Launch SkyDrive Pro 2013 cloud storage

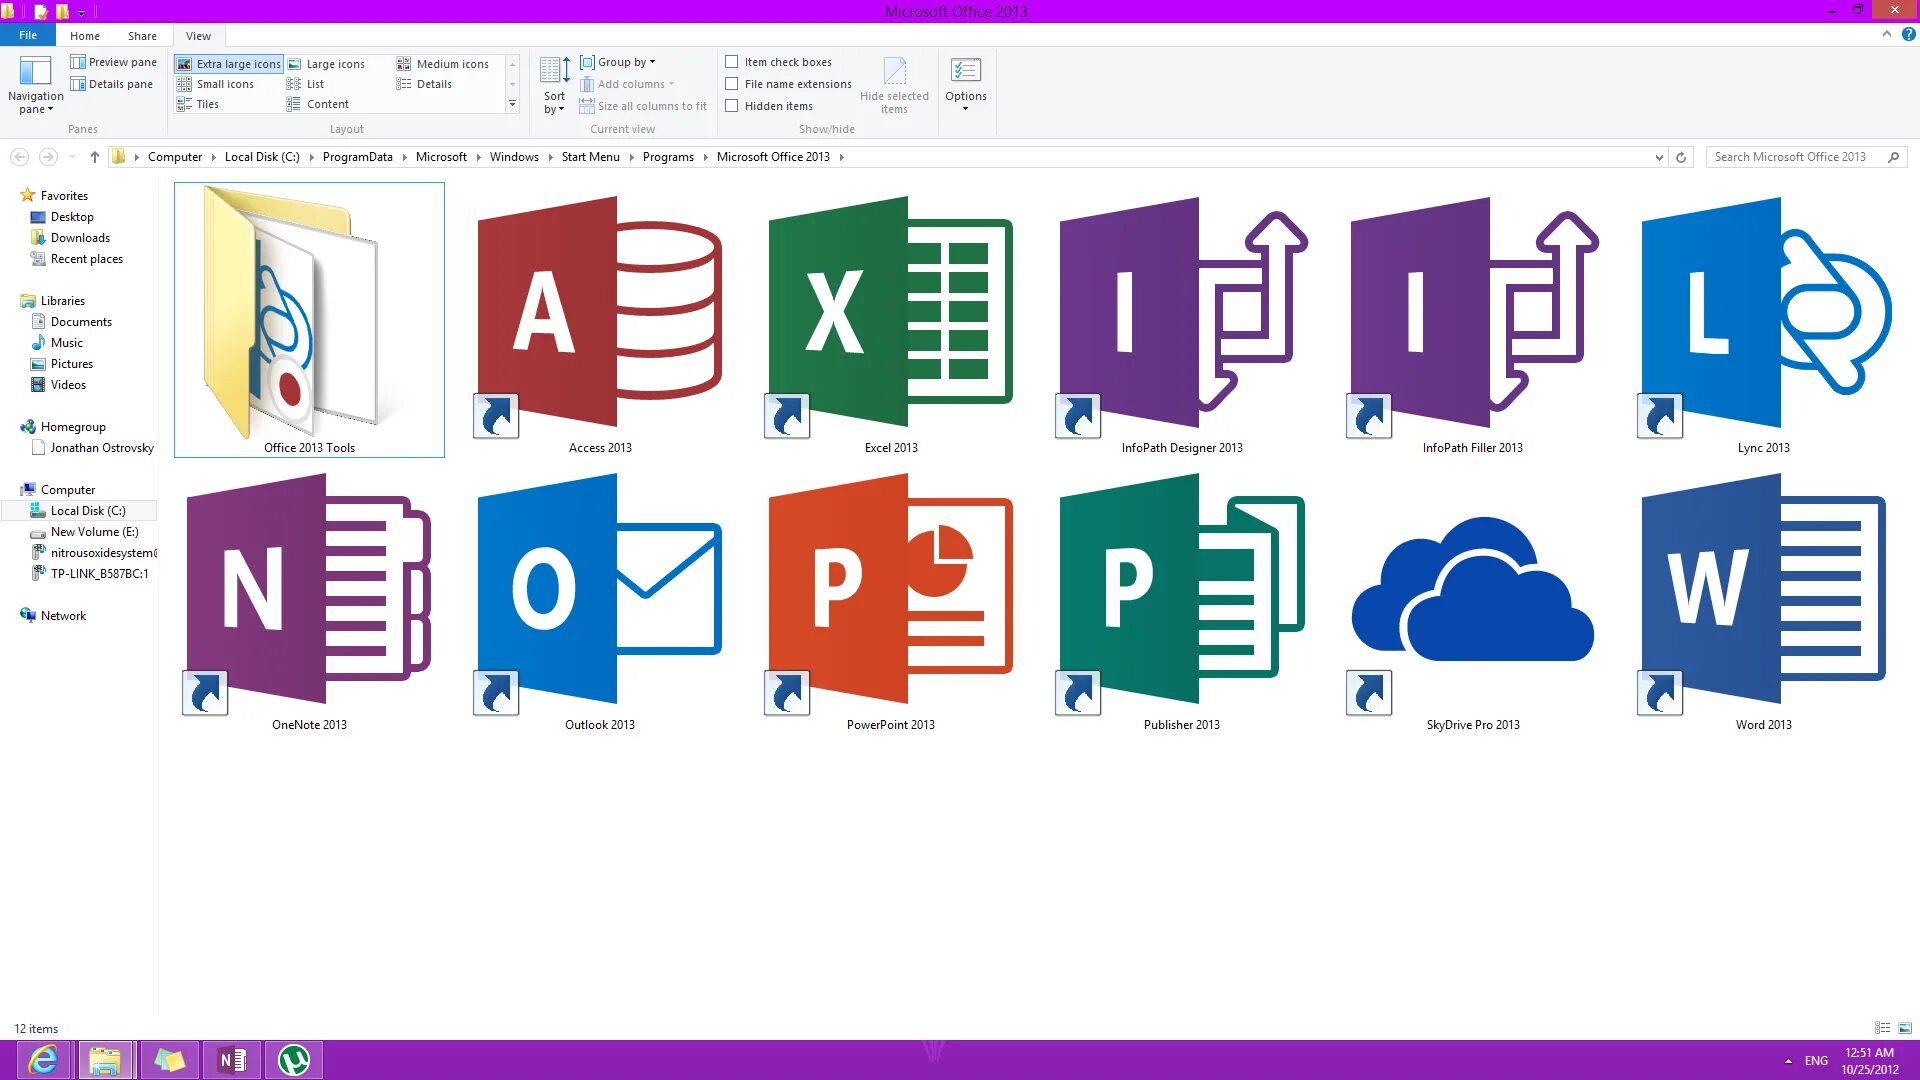1472,599
